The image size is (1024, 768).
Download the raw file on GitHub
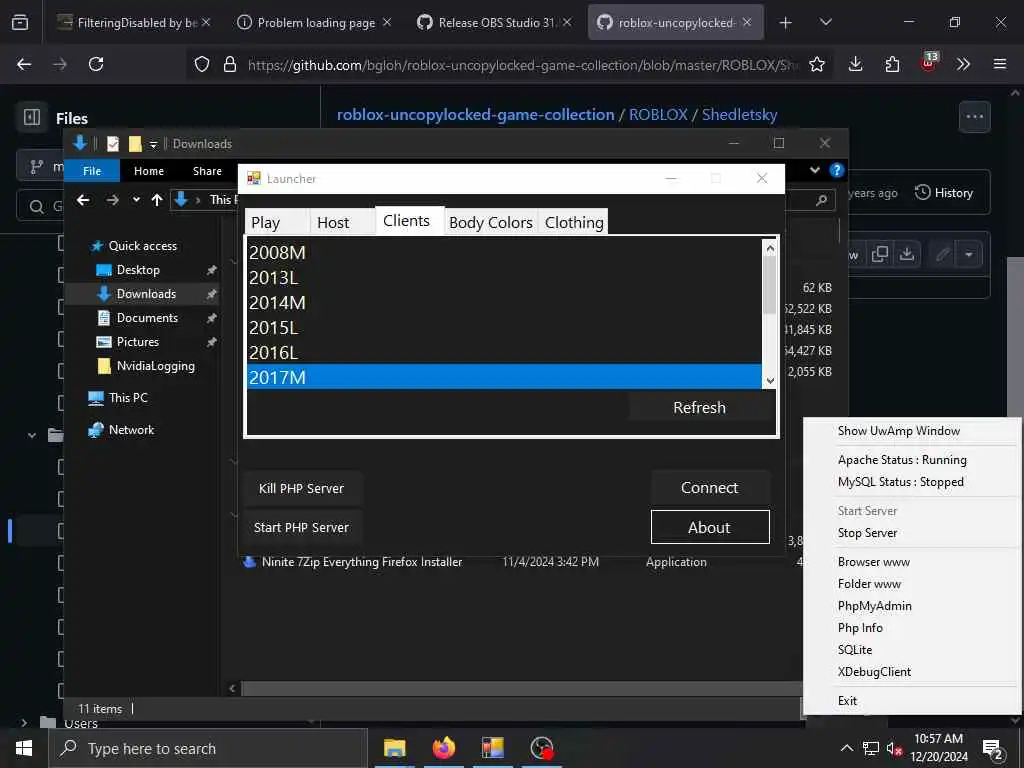pos(906,254)
